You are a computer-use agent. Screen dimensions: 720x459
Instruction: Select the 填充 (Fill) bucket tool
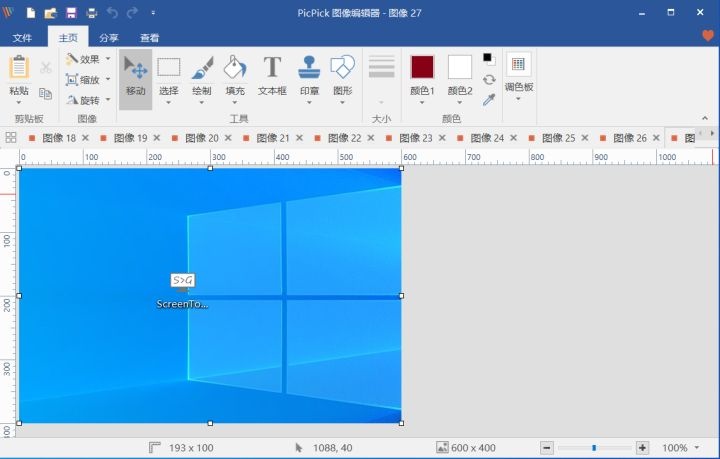tap(235, 76)
